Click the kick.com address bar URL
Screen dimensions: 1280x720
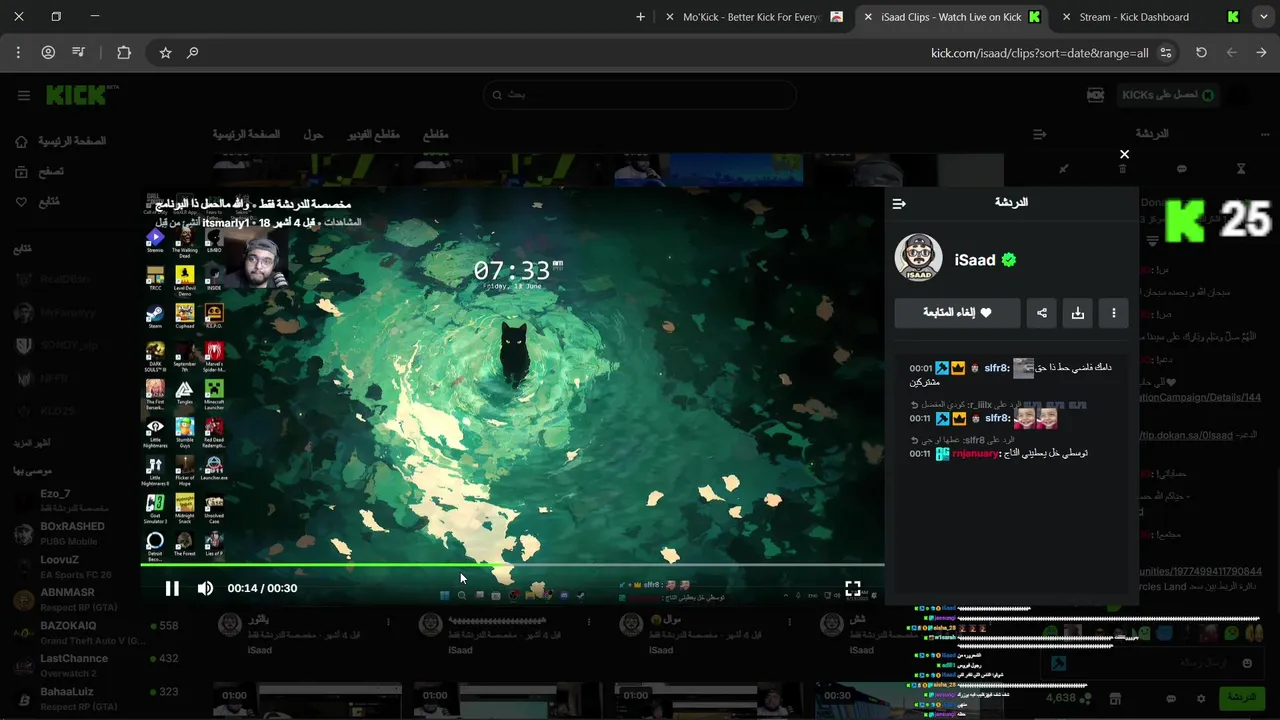click(x=1040, y=53)
